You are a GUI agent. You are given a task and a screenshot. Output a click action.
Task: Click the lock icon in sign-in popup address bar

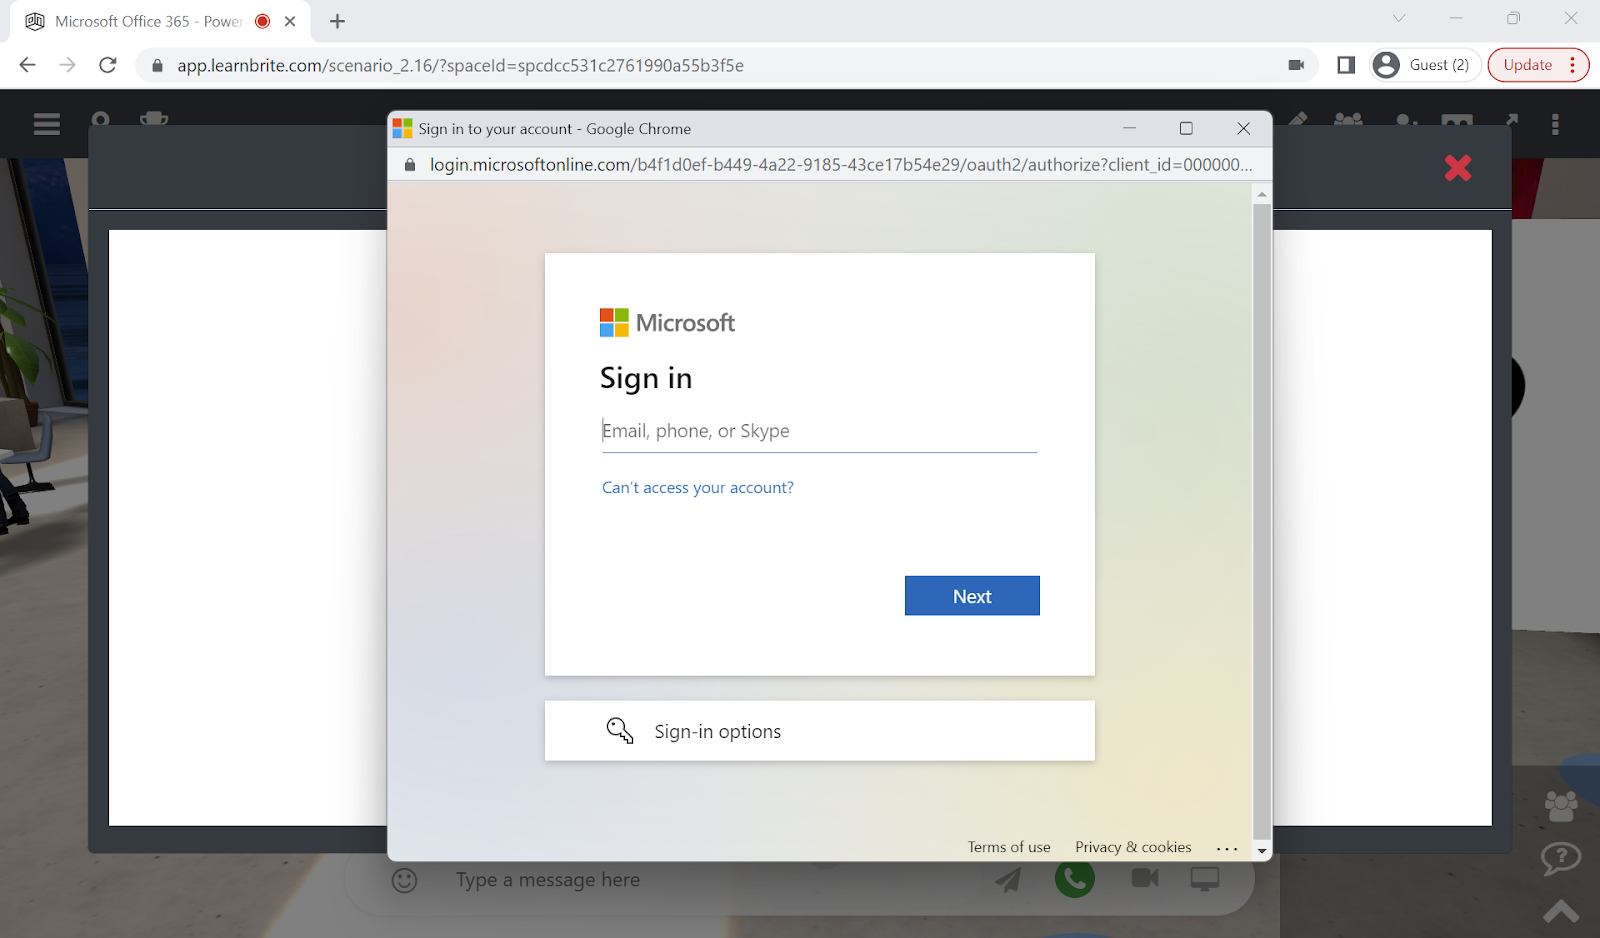(410, 165)
